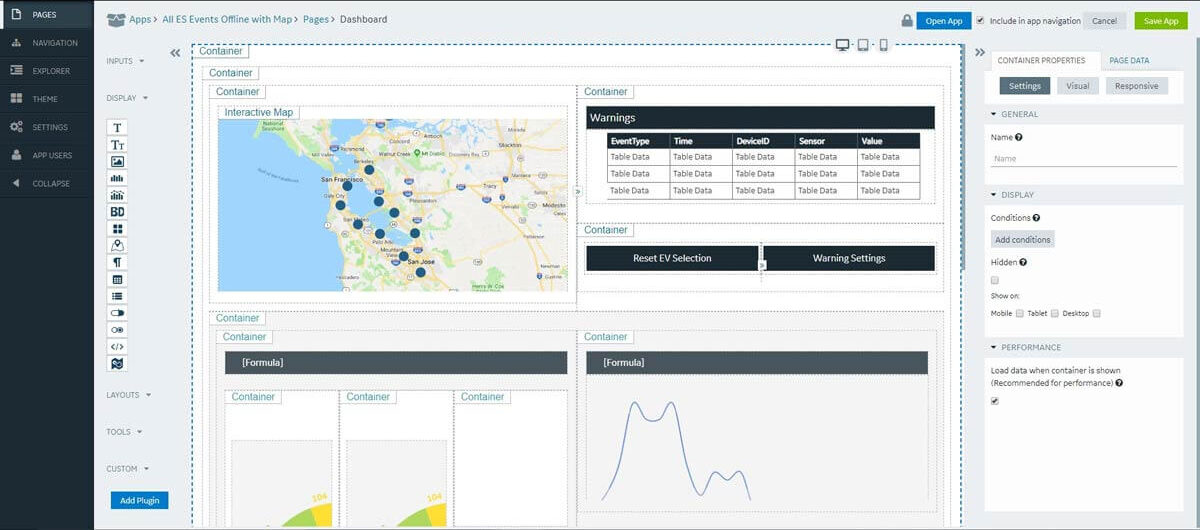Image resolution: width=1200 pixels, height=530 pixels.
Task: Show the Visual properties sub-tab
Action: click(x=1077, y=86)
